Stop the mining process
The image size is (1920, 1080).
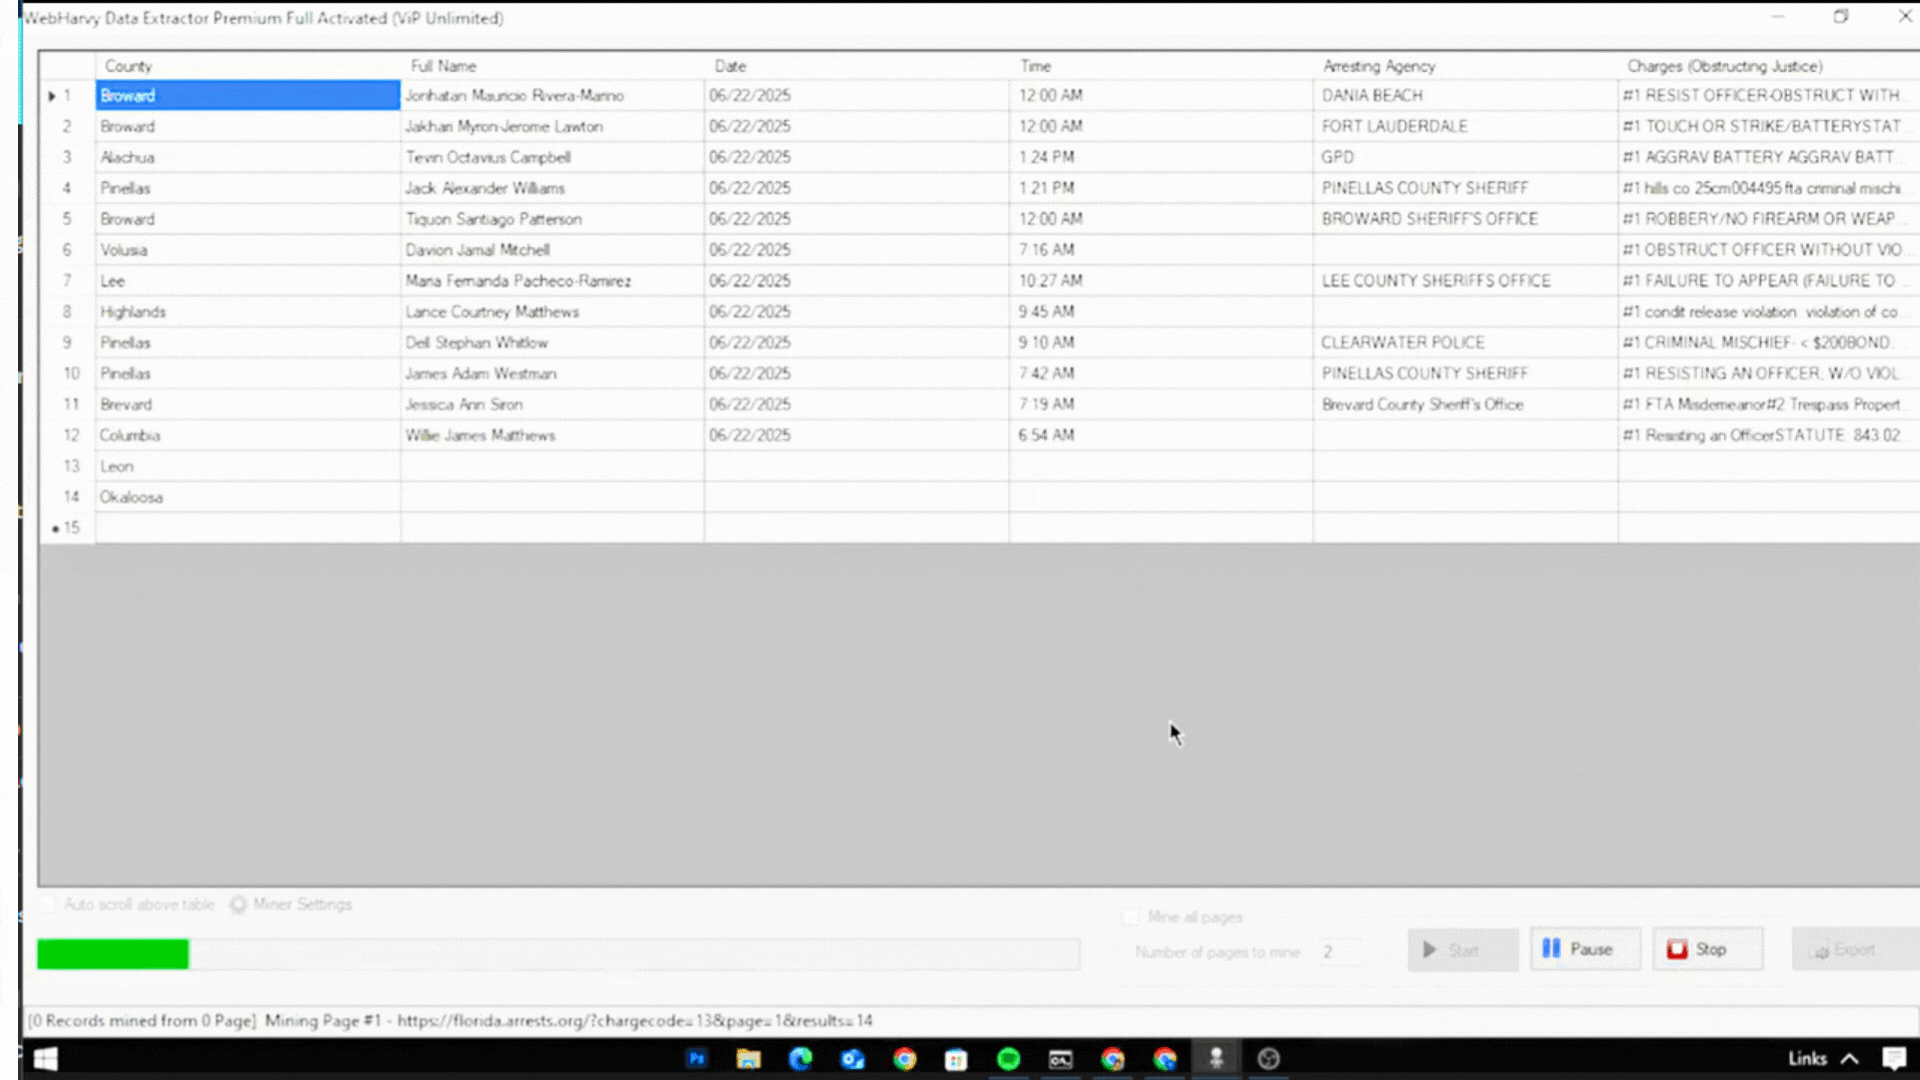point(1707,949)
